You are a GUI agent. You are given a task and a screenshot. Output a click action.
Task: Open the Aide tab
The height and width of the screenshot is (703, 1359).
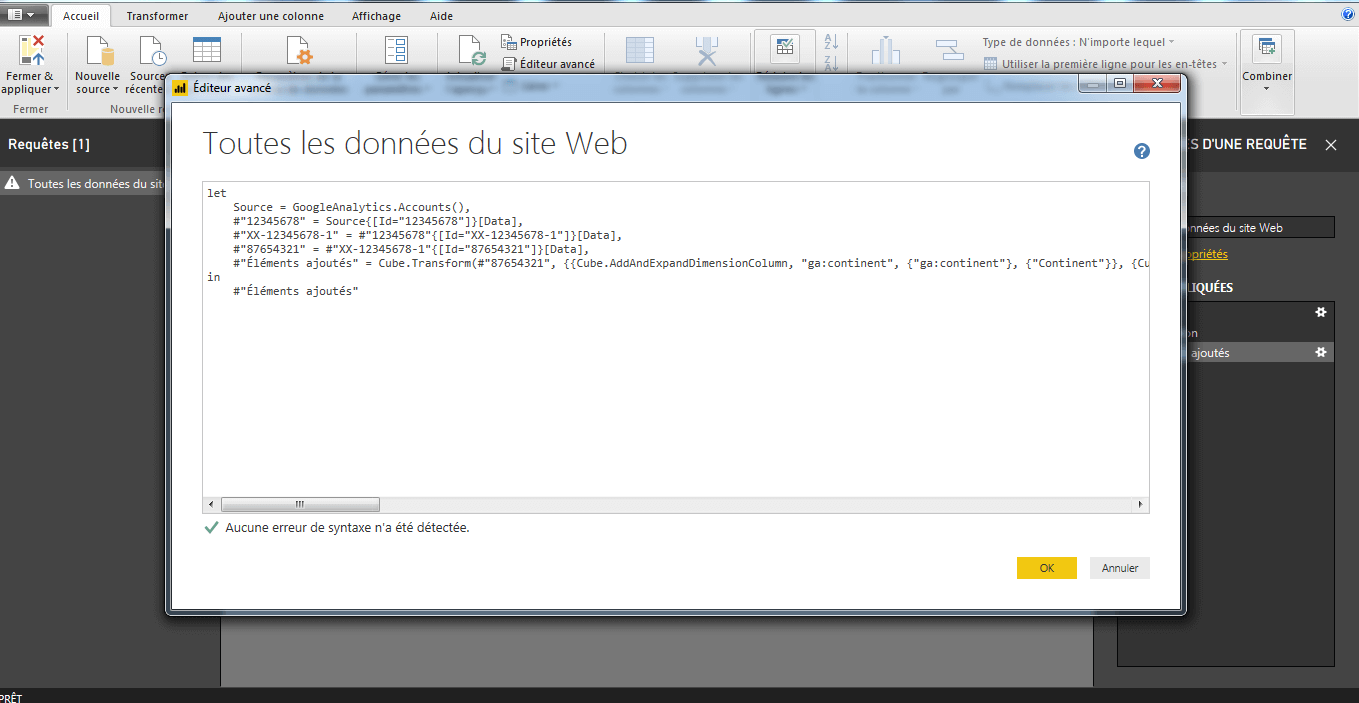[440, 16]
